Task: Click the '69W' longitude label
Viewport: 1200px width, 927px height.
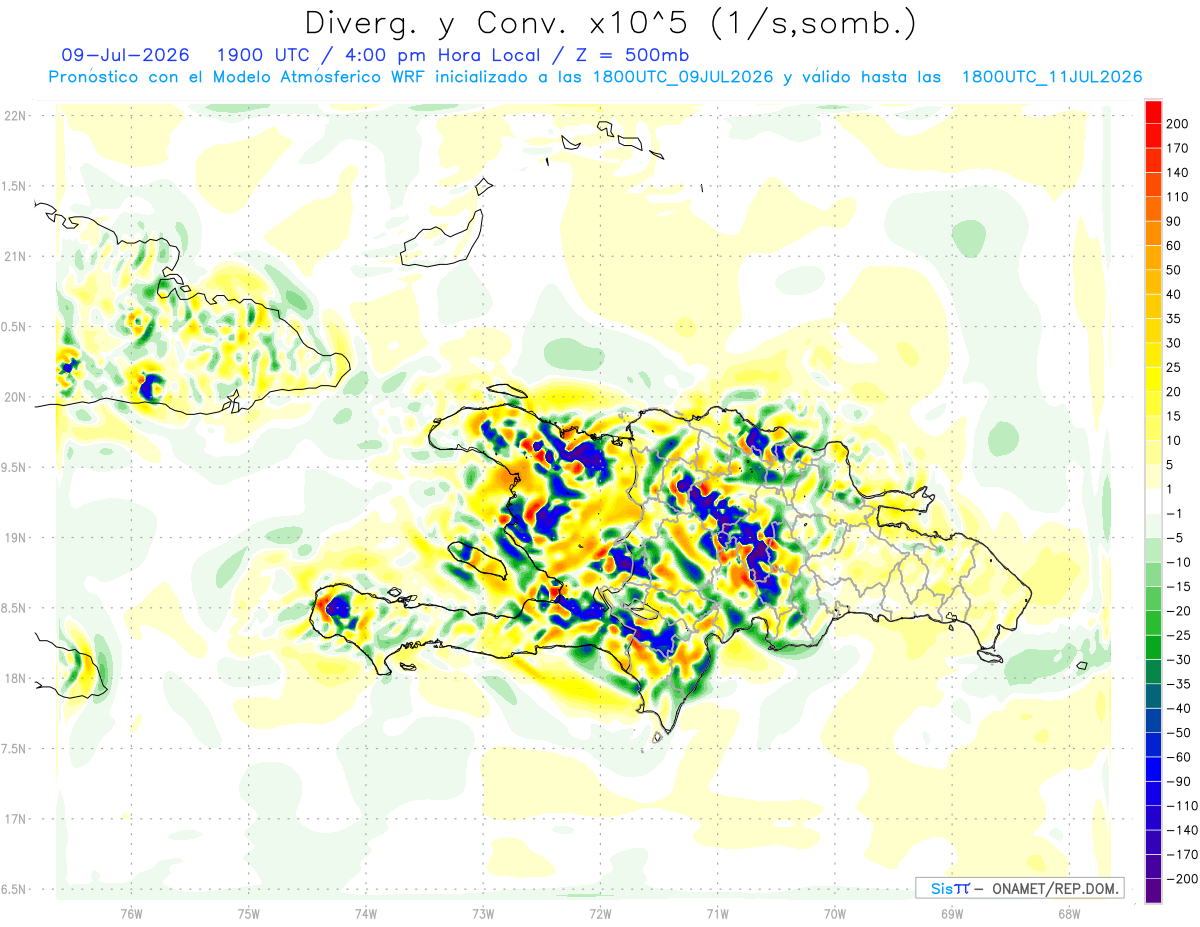Action: coord(952,914)
